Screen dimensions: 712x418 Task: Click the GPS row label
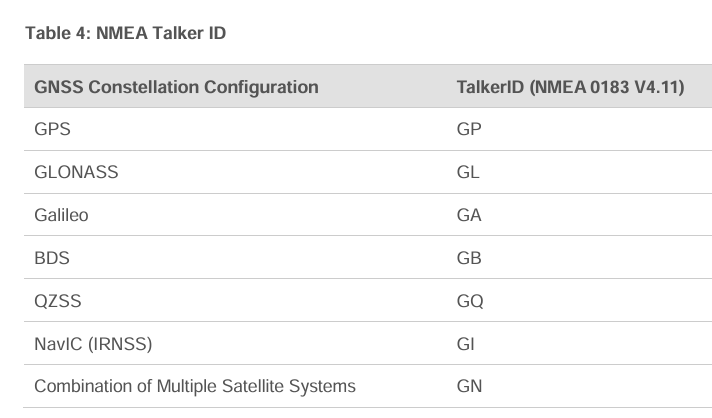point(52,129)
